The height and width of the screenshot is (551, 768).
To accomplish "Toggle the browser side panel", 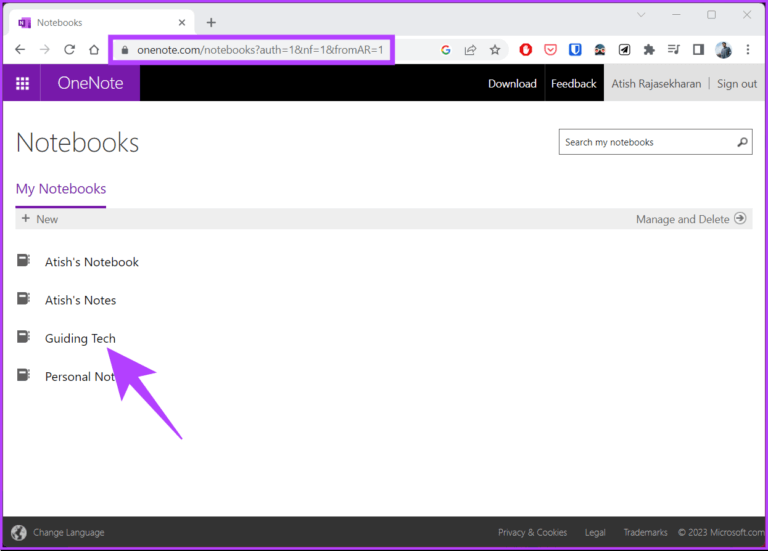I will click(x=698, y=49).
